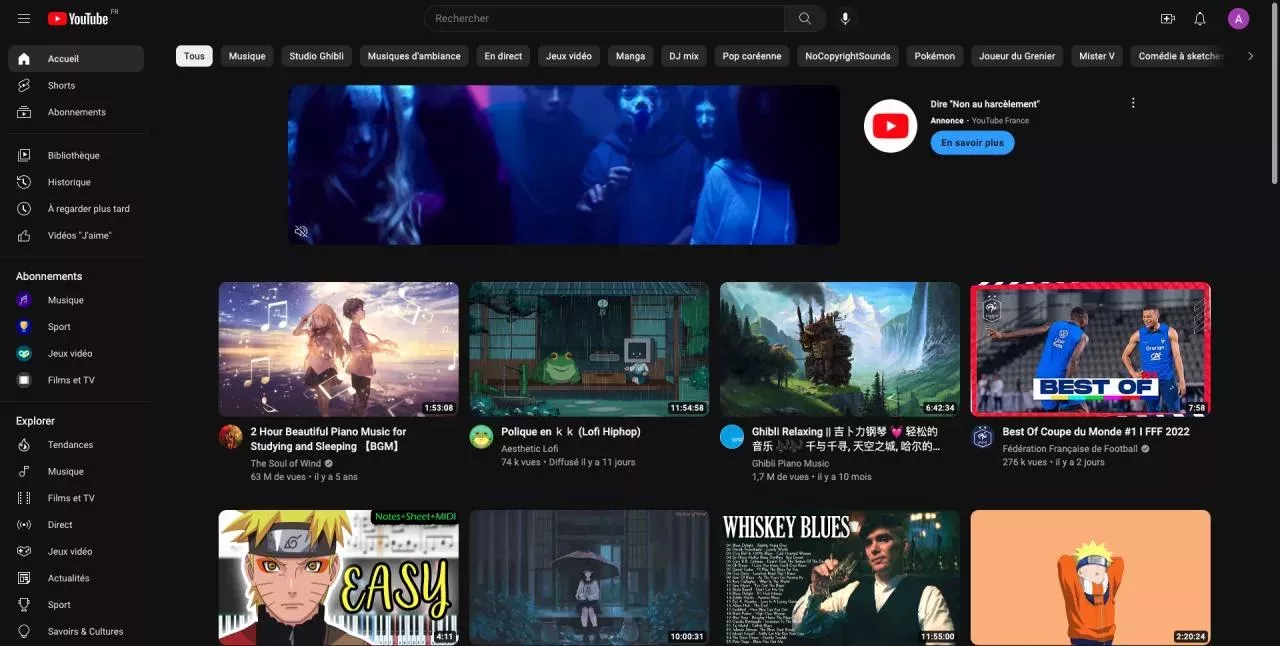Screen dimensions: 1280x646
Task: Play the anime piano couple thumbnail
Action: [339, 349]
